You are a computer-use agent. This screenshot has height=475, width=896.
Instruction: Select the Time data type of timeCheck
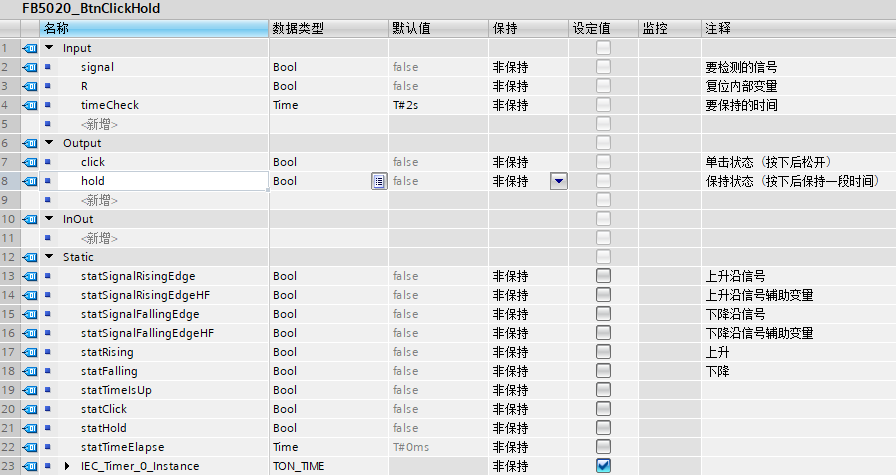point(329,105)
